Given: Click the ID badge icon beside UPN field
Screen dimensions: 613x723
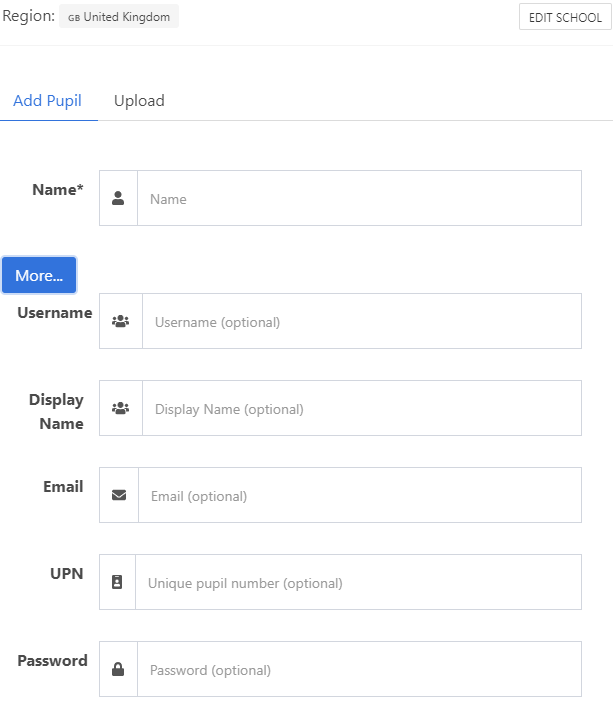Looking at the screenshot, I should 117,582.
